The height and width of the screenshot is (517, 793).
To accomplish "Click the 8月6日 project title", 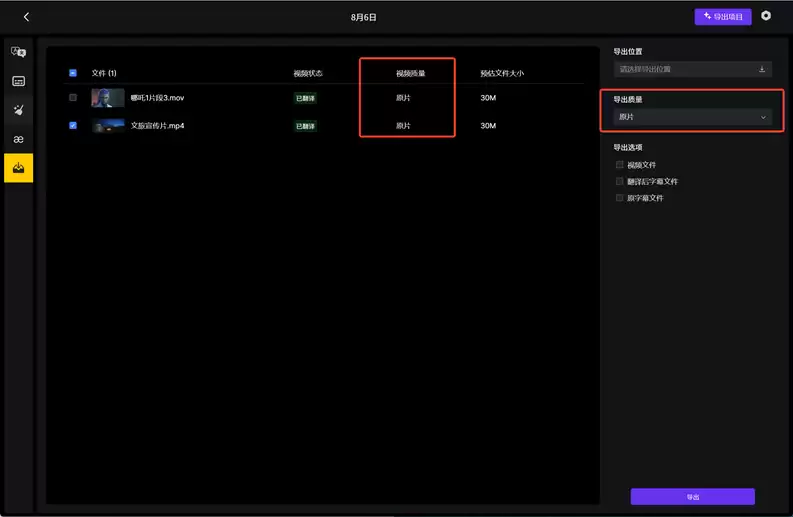I will click(x=364, y=17).
